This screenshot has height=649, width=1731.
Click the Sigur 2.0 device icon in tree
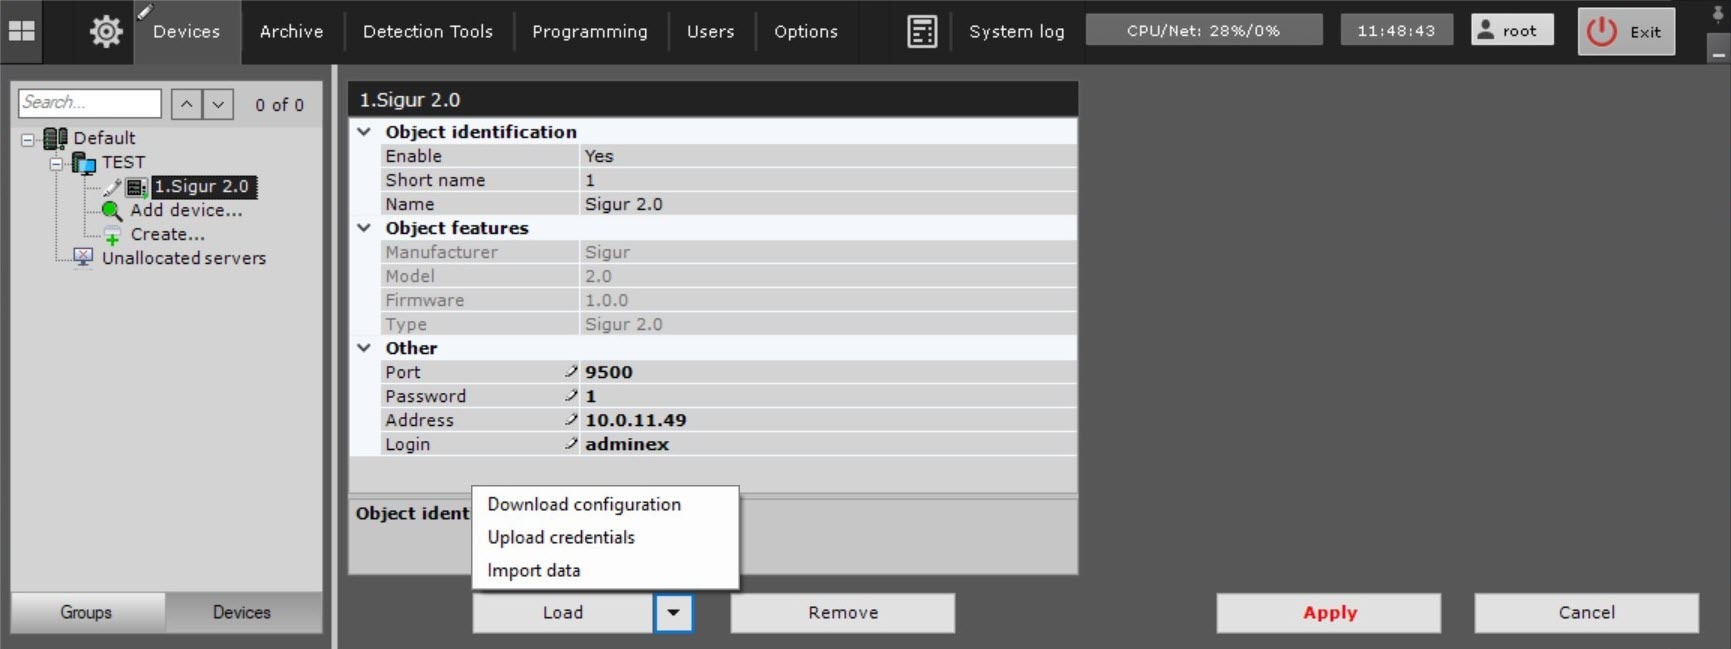(x=137, y=187)
